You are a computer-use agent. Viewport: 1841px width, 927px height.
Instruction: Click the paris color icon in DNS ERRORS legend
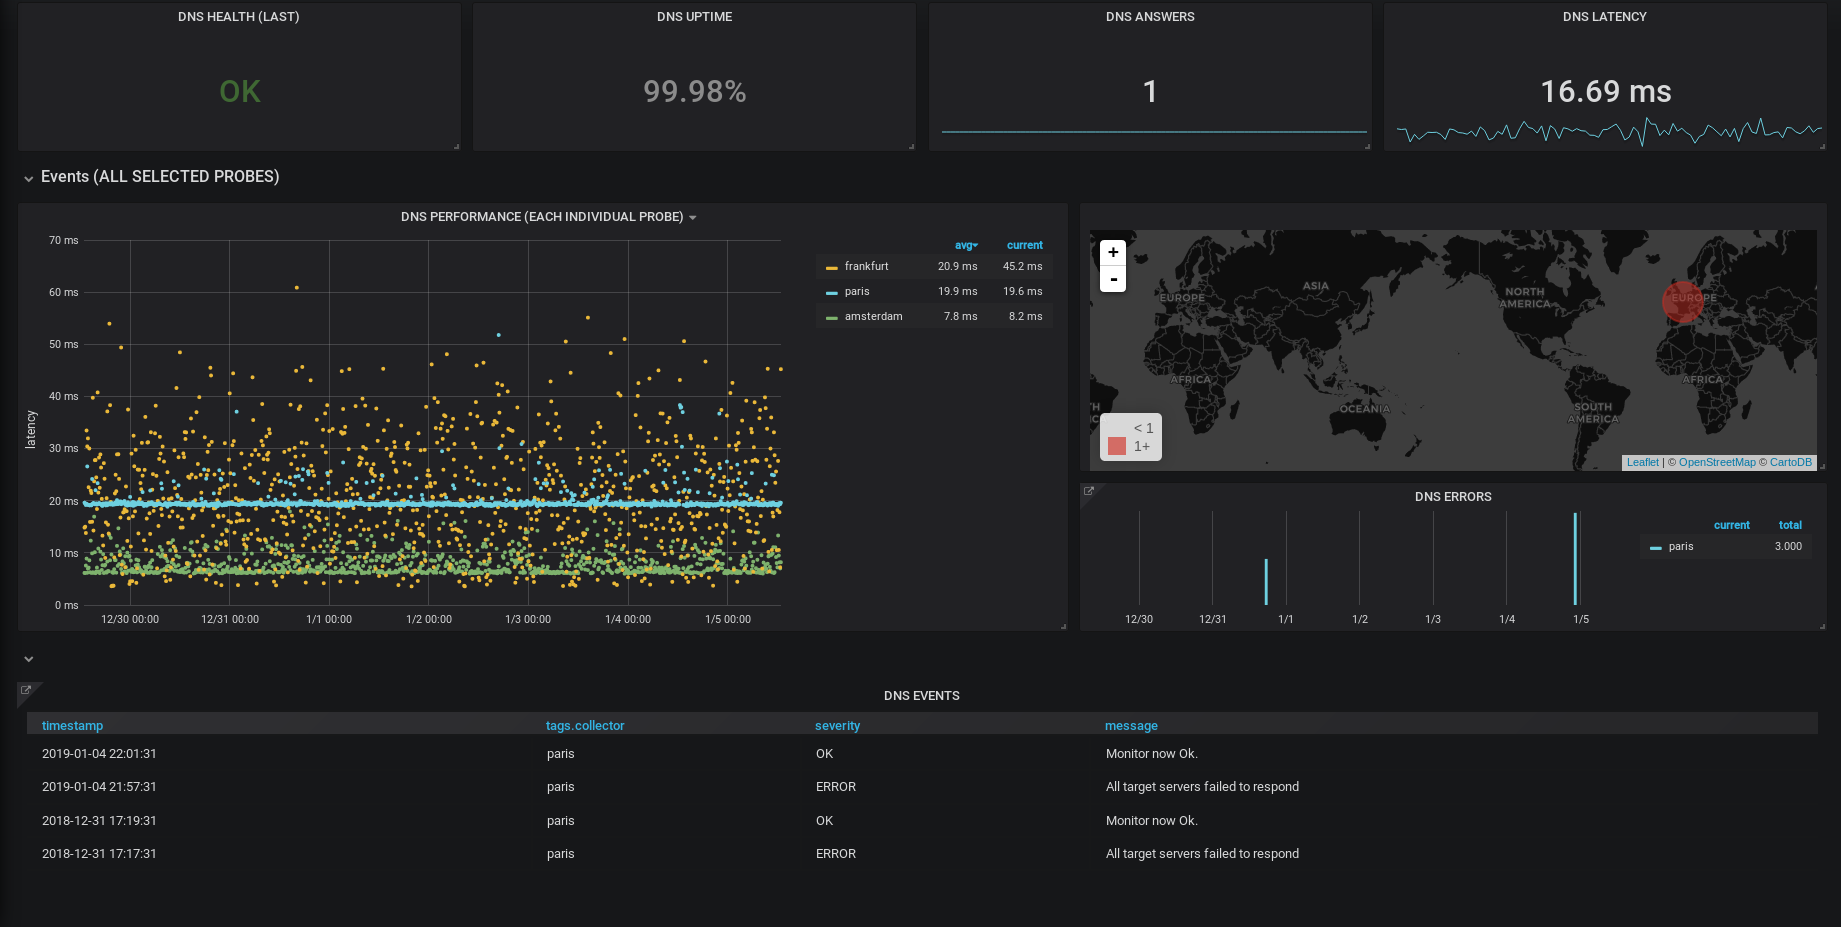(1656, 547)
